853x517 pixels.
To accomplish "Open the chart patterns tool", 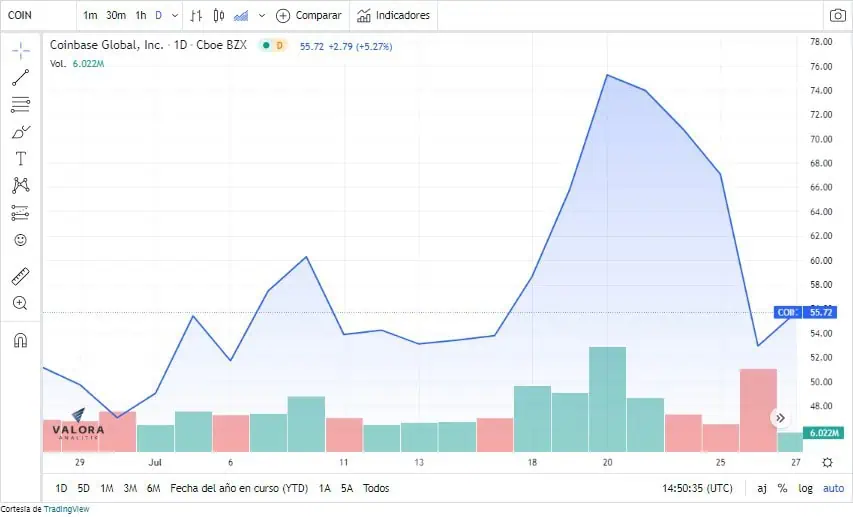I will click(21, 186).
